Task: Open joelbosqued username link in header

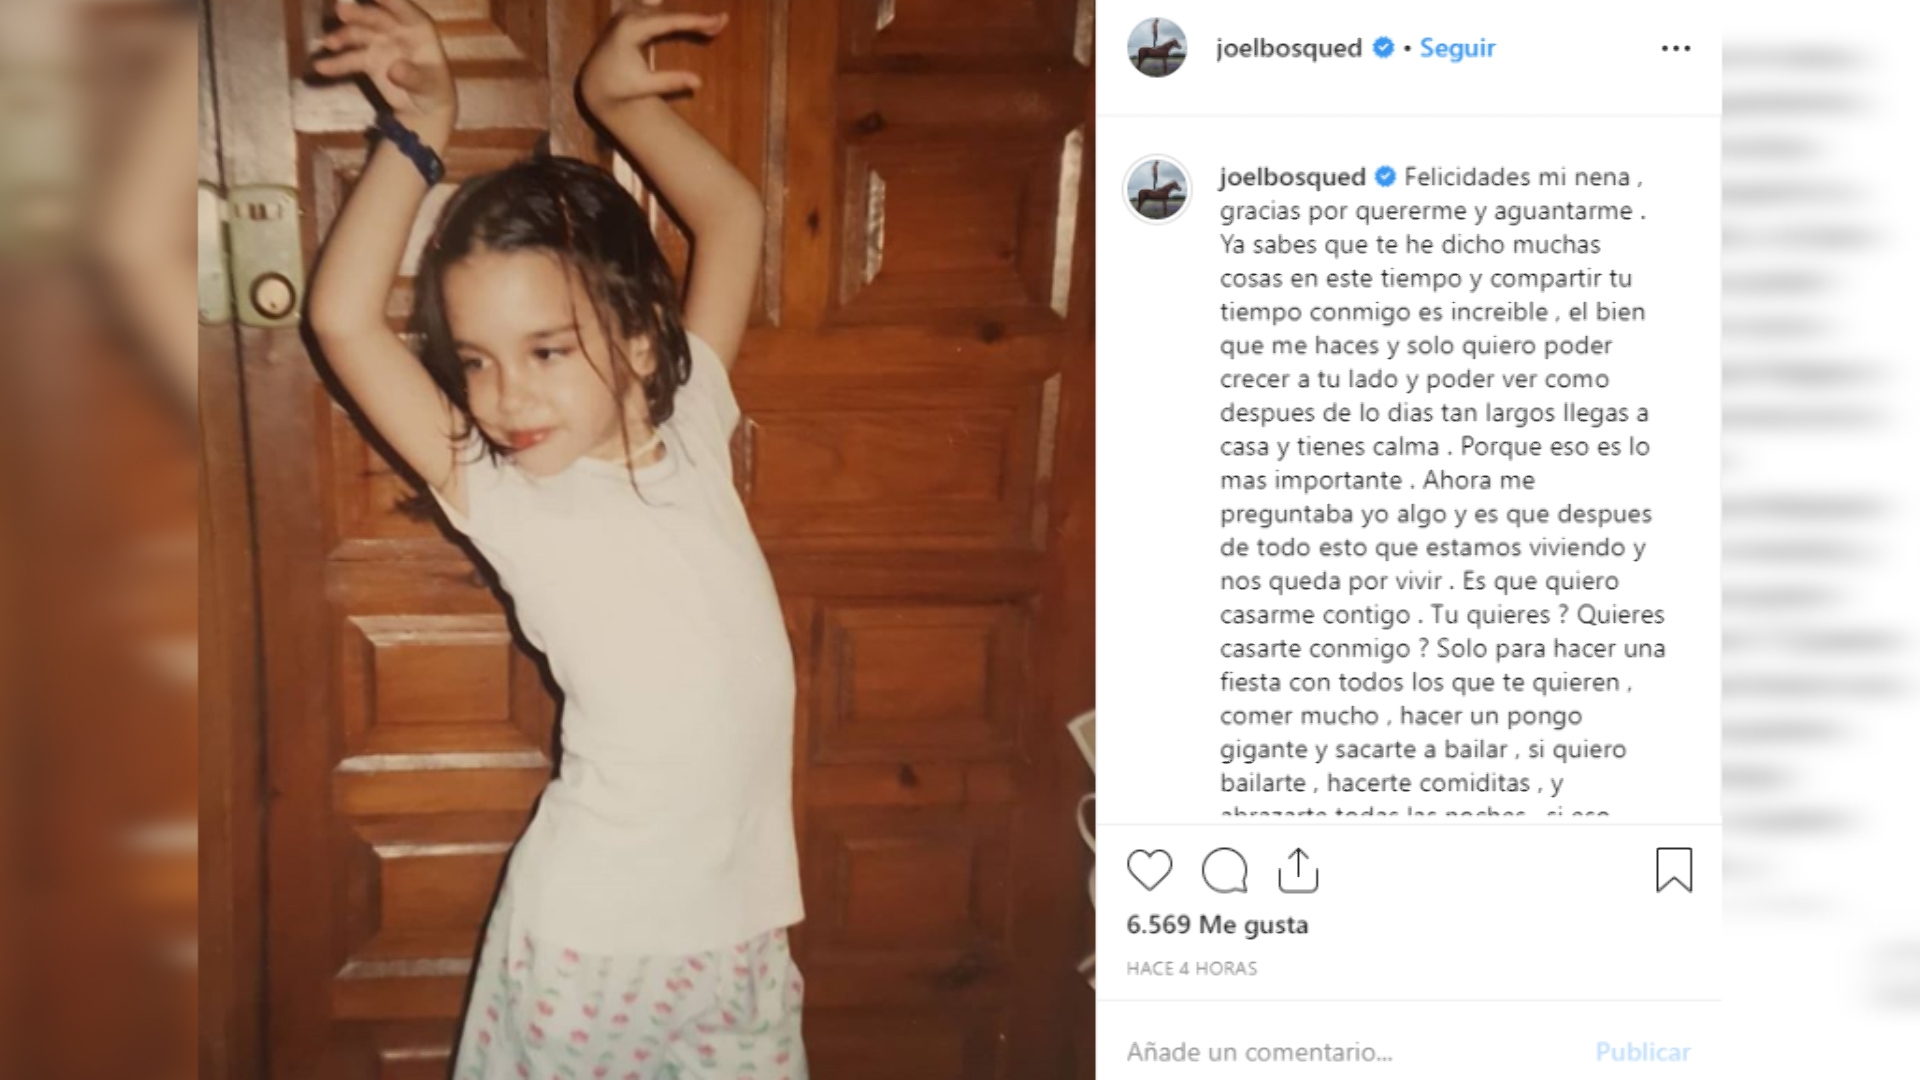Action: coord(1289,47)
